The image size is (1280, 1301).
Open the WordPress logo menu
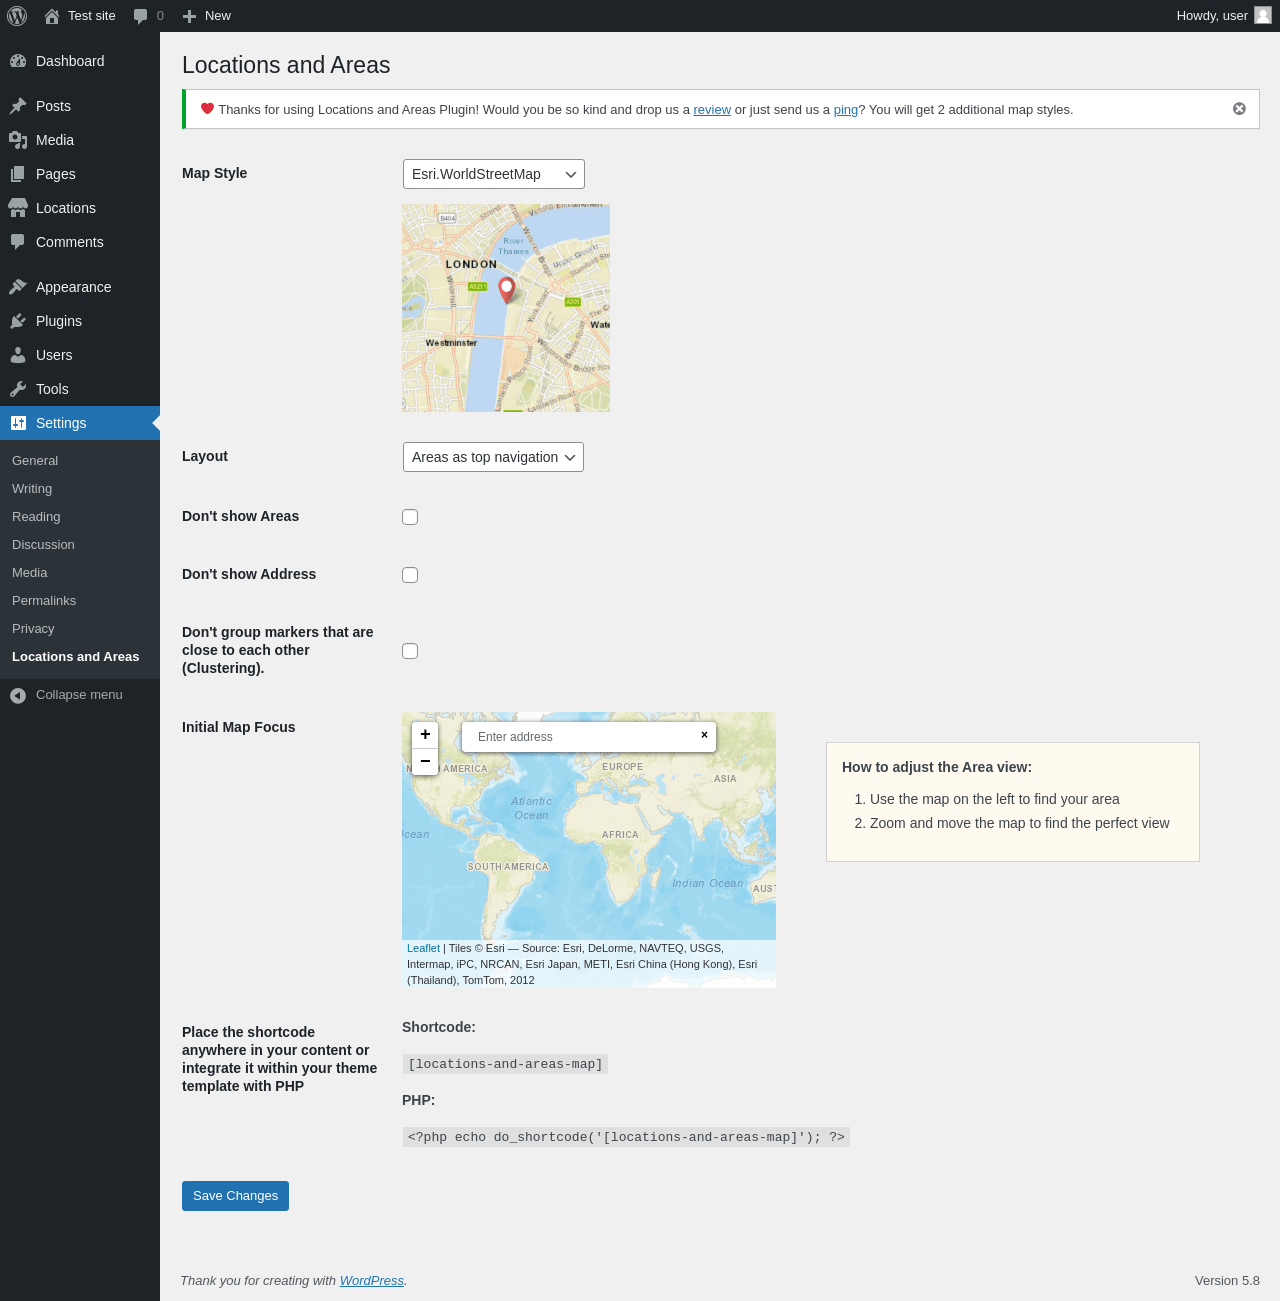pos(17,16)
